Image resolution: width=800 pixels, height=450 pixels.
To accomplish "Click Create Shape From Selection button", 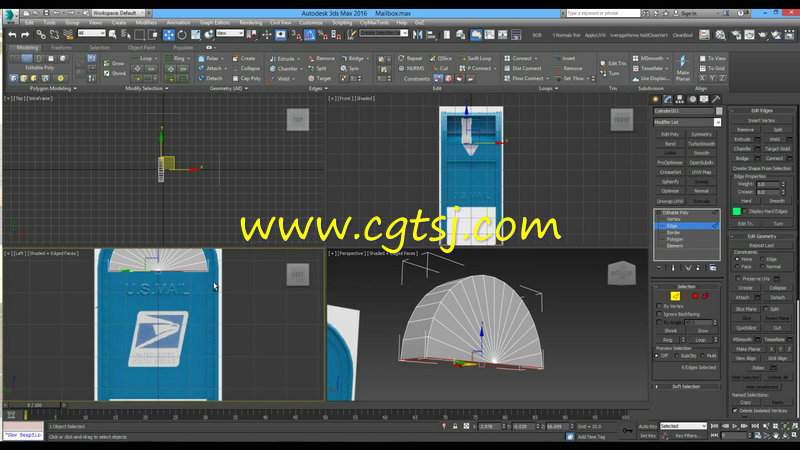I will coord(762,168).
